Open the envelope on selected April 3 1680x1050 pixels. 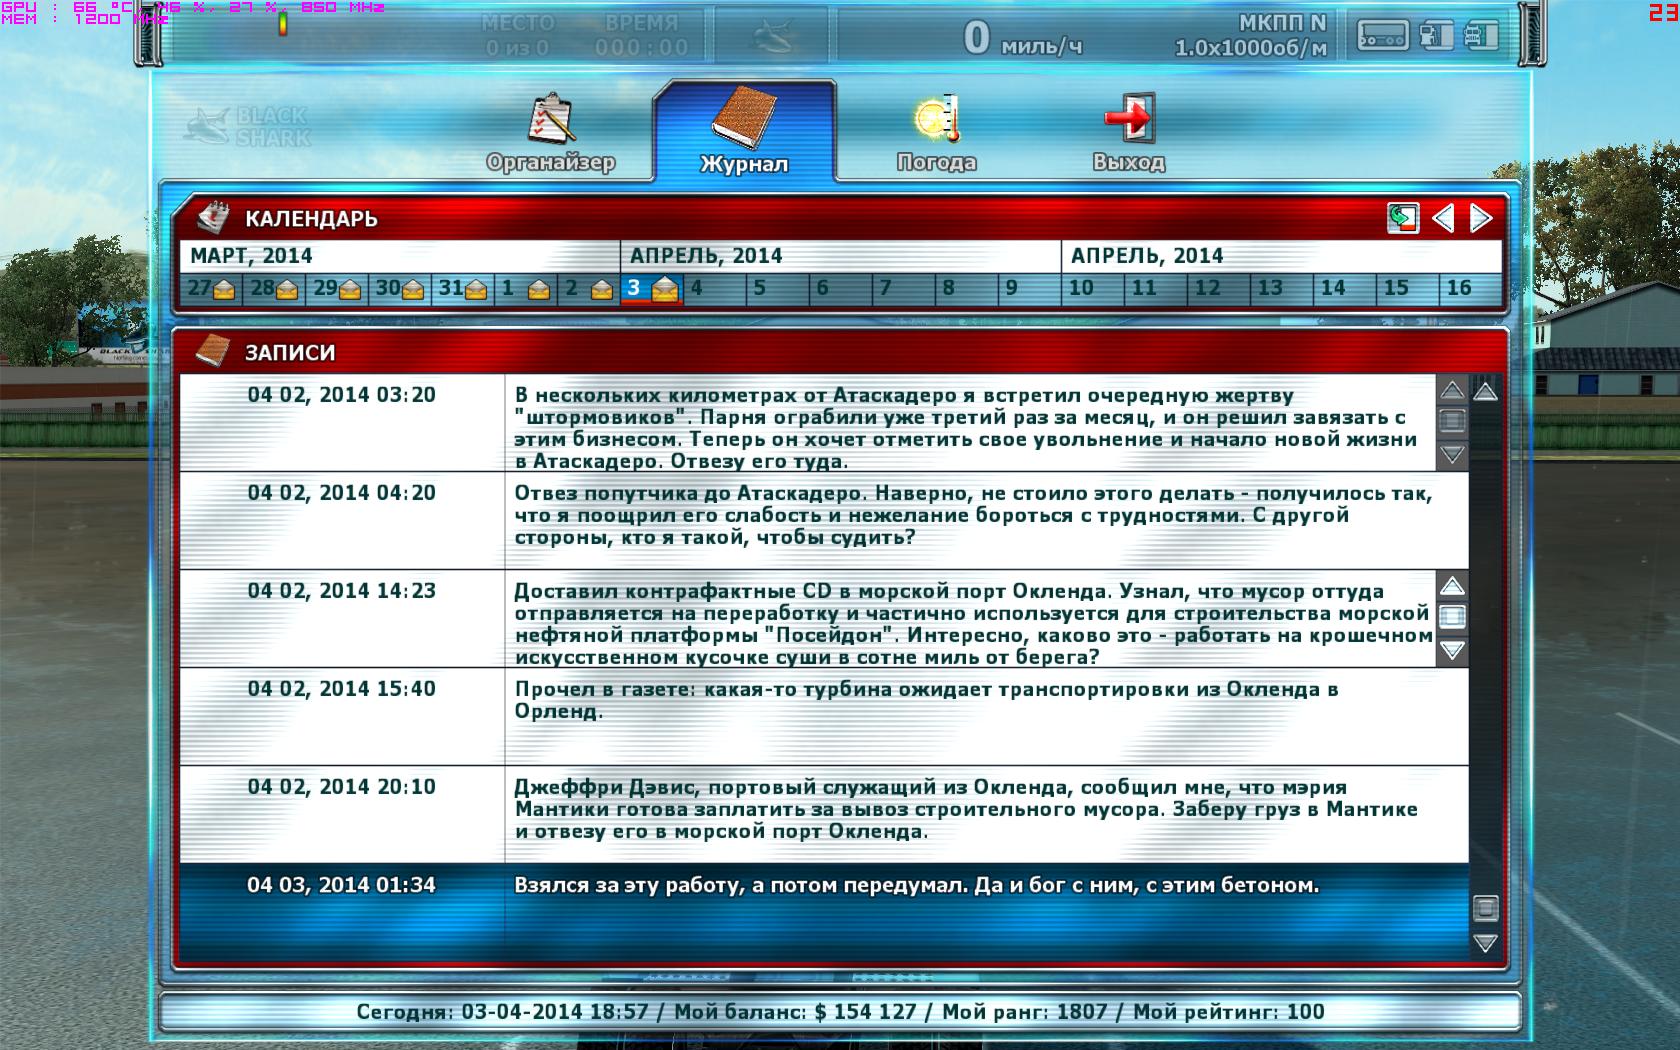665,290
